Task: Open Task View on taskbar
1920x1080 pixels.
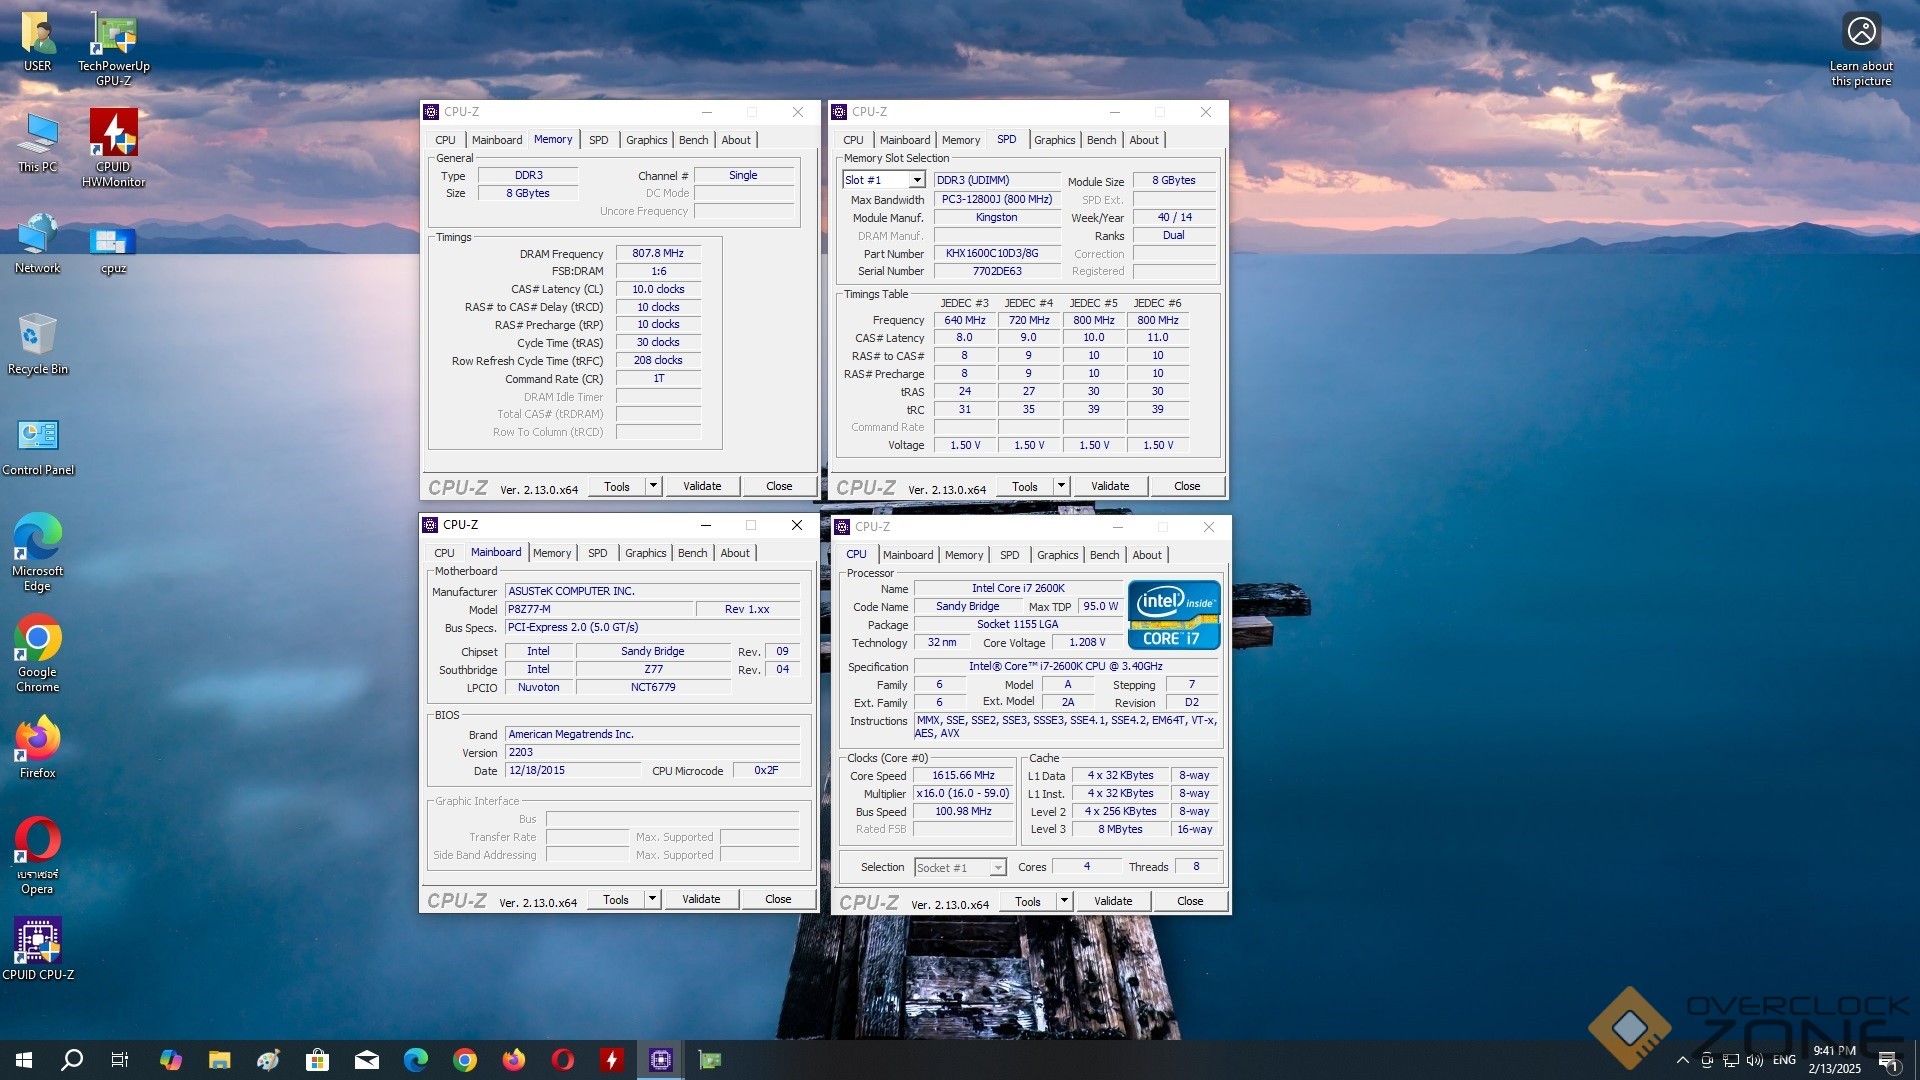Action: tap(120, 1060)
